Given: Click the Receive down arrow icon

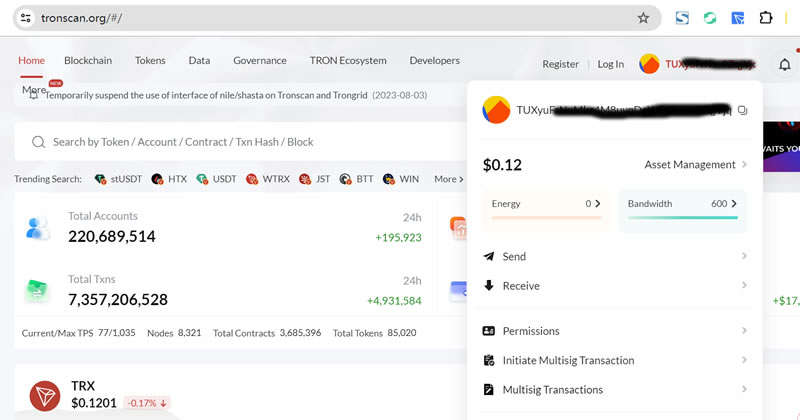Looking at the screenshot, I should click(x=489, y=285).
